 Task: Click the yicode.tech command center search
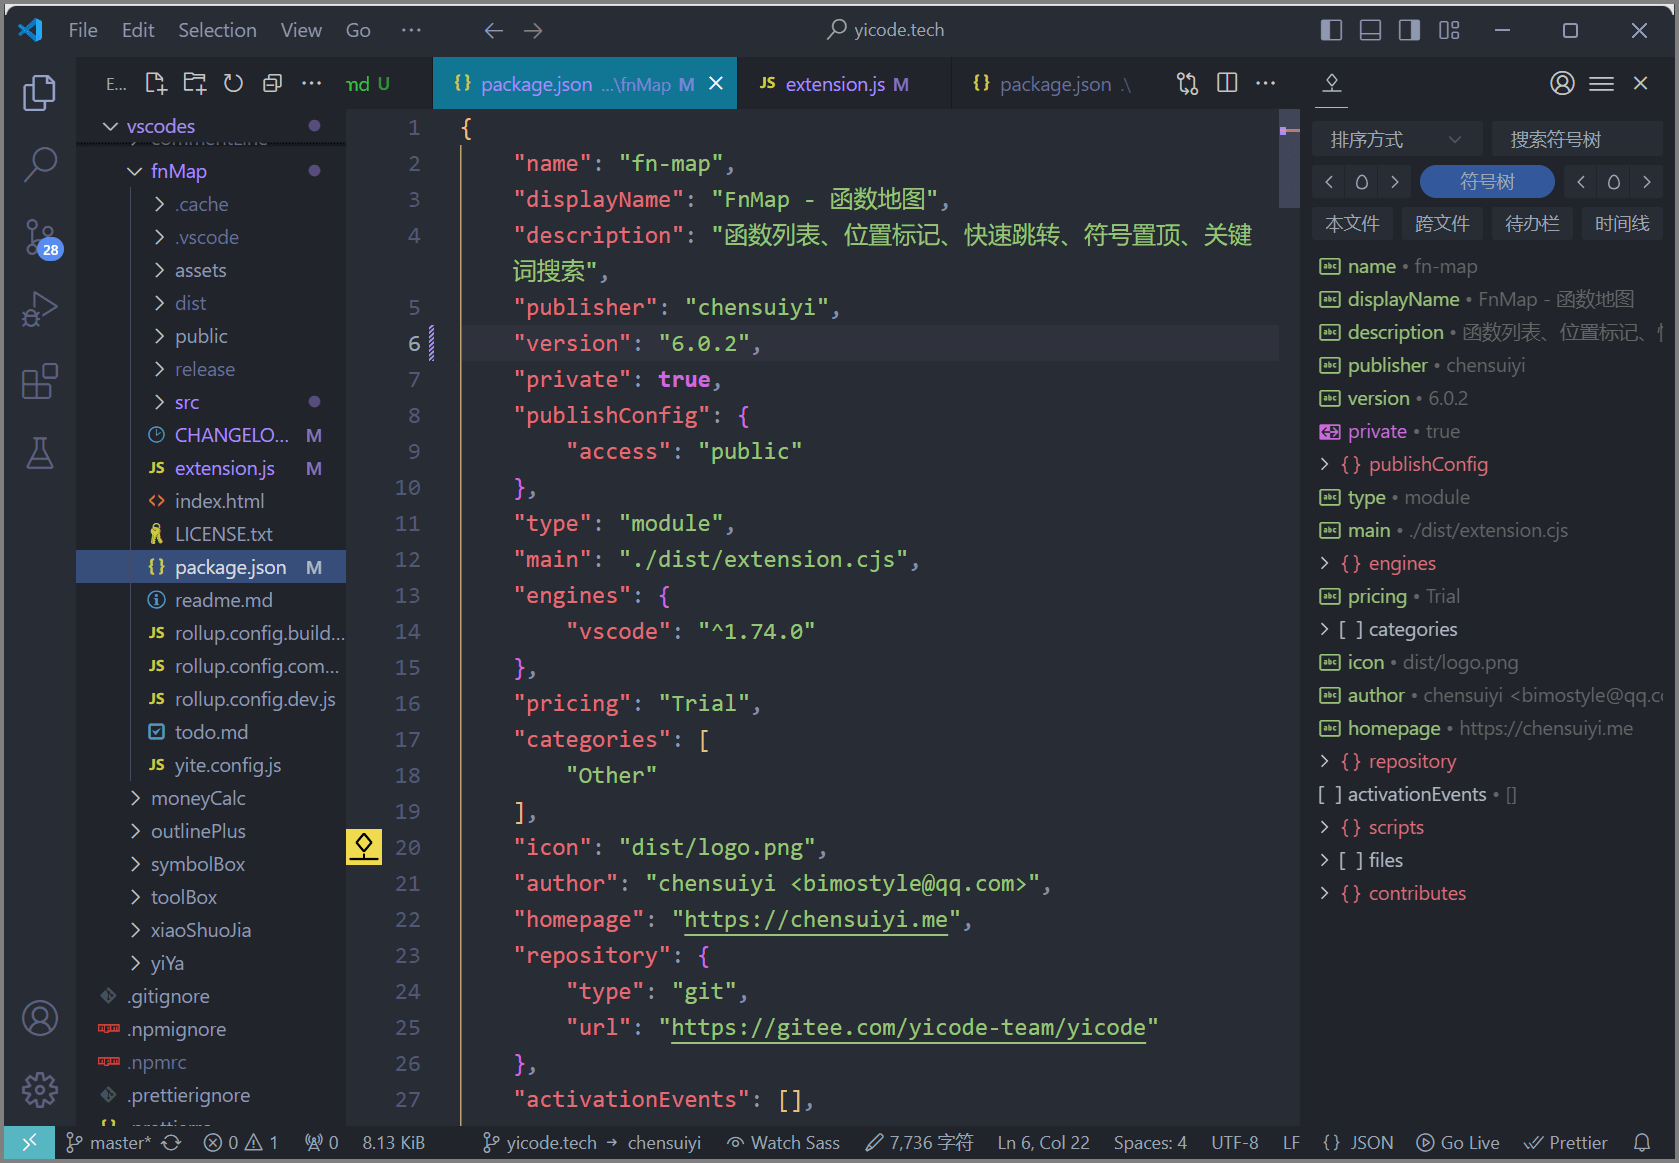pyautogui.click(x=885, y=30)
